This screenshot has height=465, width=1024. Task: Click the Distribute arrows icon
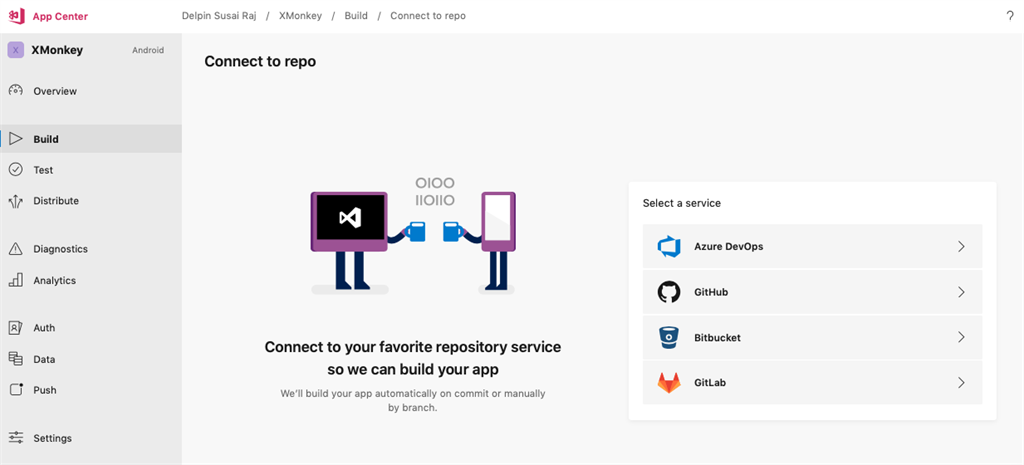(x=16, y=200)
